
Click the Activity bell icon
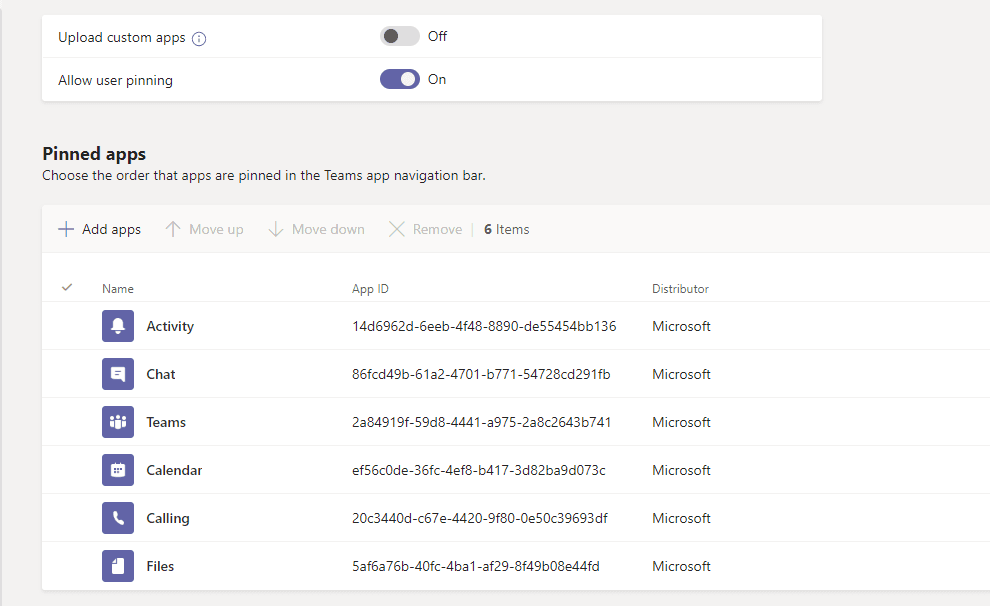coord(118,326)
